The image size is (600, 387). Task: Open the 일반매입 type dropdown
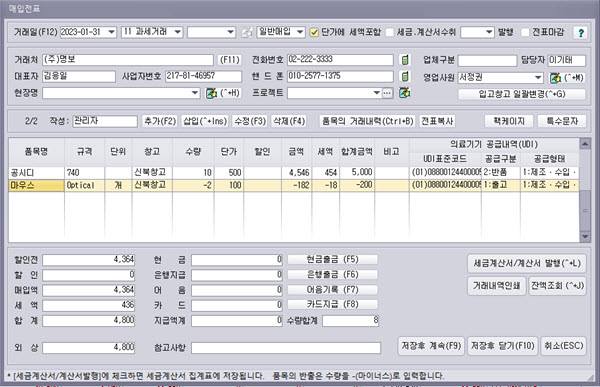point(300,32)
